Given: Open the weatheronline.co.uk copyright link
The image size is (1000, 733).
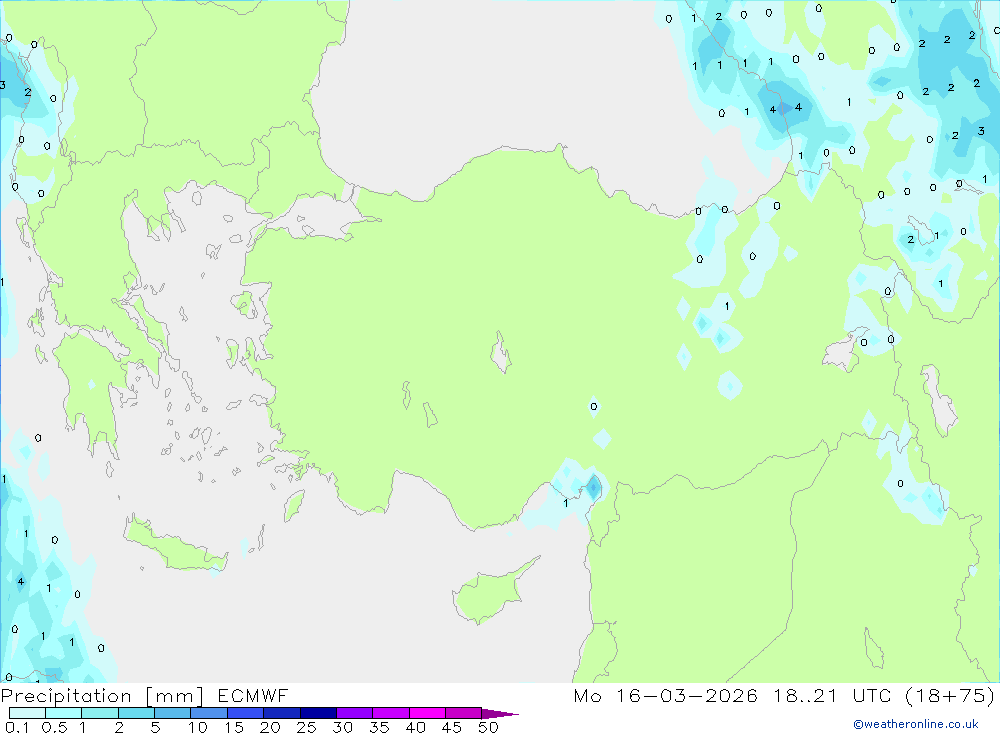Looking at the screenshot, I should tap(916, 724).
